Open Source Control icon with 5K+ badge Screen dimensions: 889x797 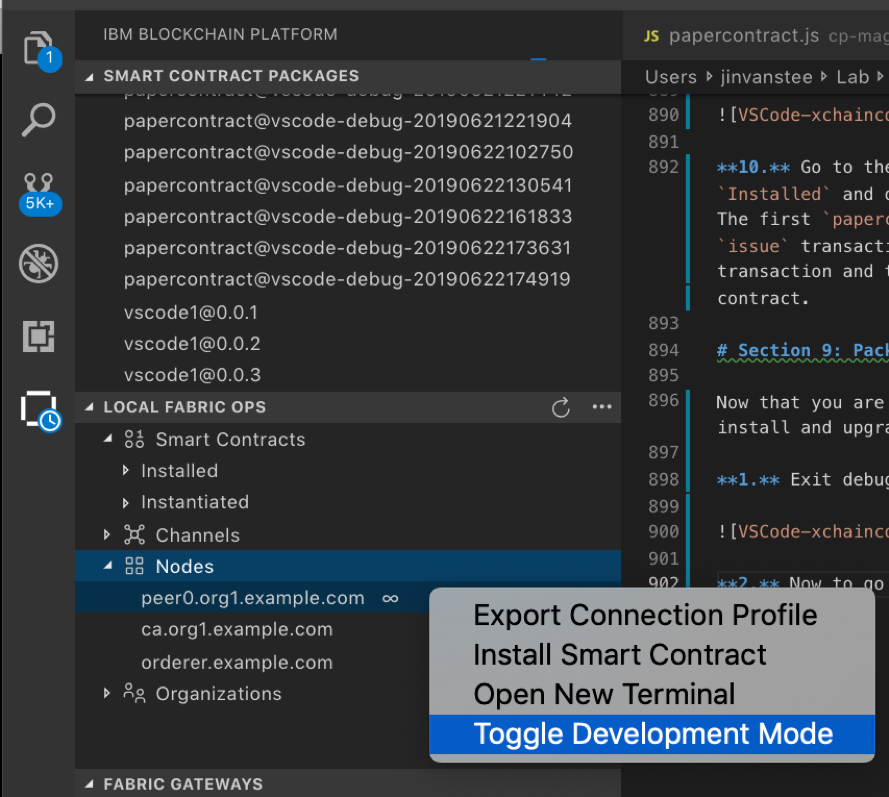tap(39, 193)
